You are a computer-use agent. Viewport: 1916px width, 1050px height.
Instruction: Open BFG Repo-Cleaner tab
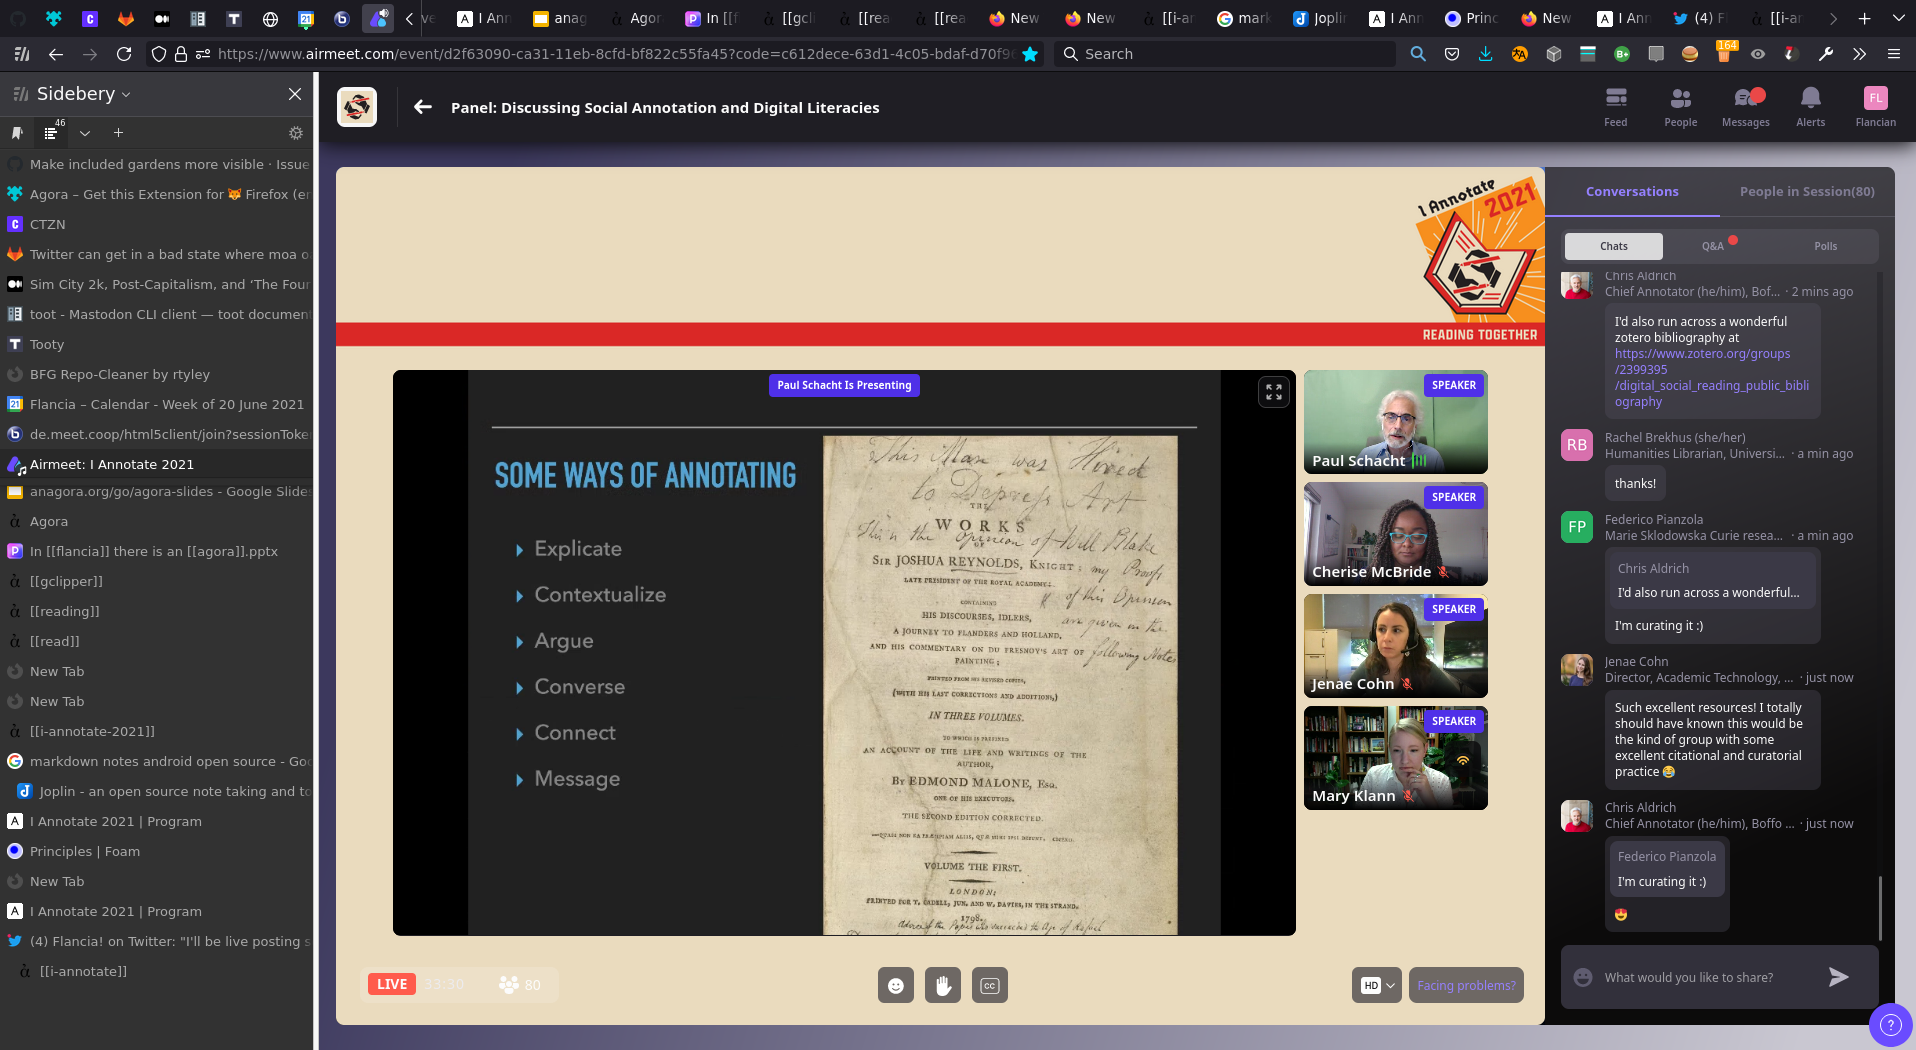(157, 374)
